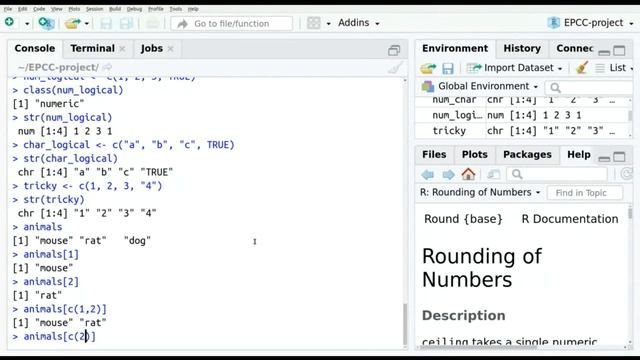Close the Jobs tab
640x360 pixels.
[x=171, y=49]
